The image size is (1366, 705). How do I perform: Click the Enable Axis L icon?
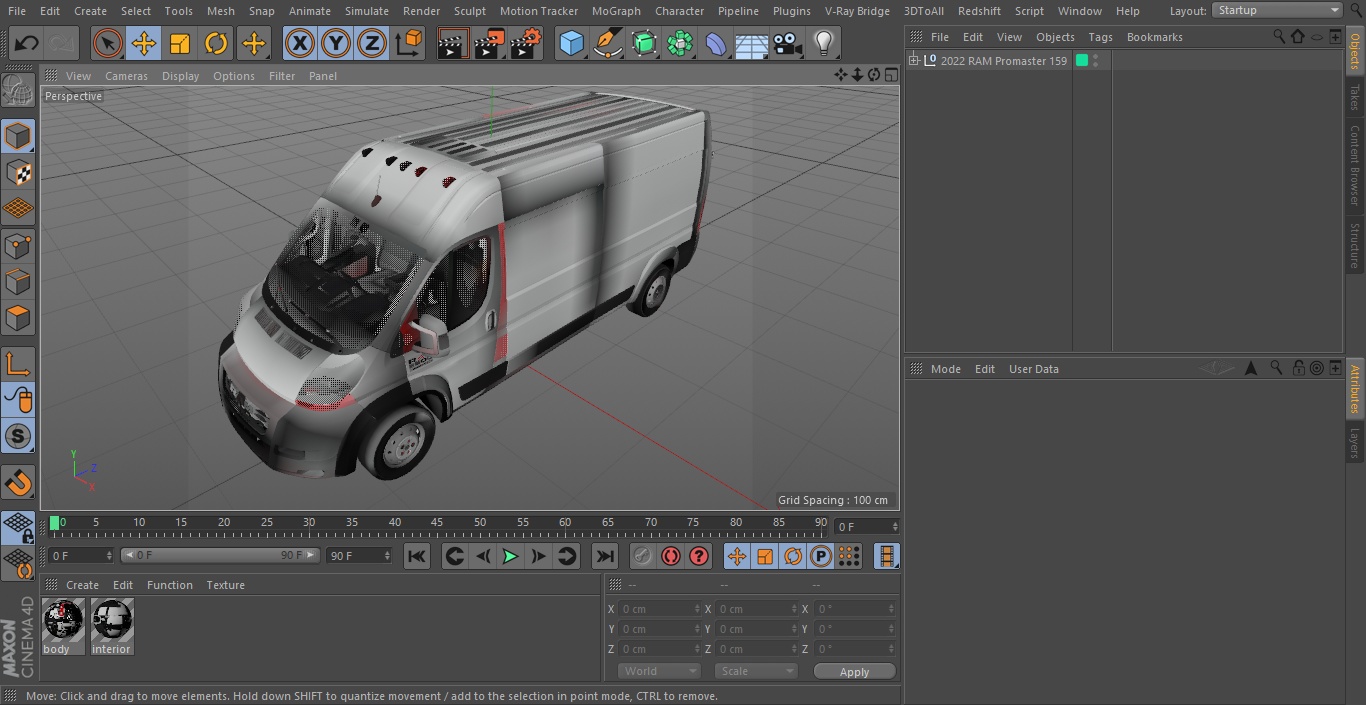pos(18,364)
